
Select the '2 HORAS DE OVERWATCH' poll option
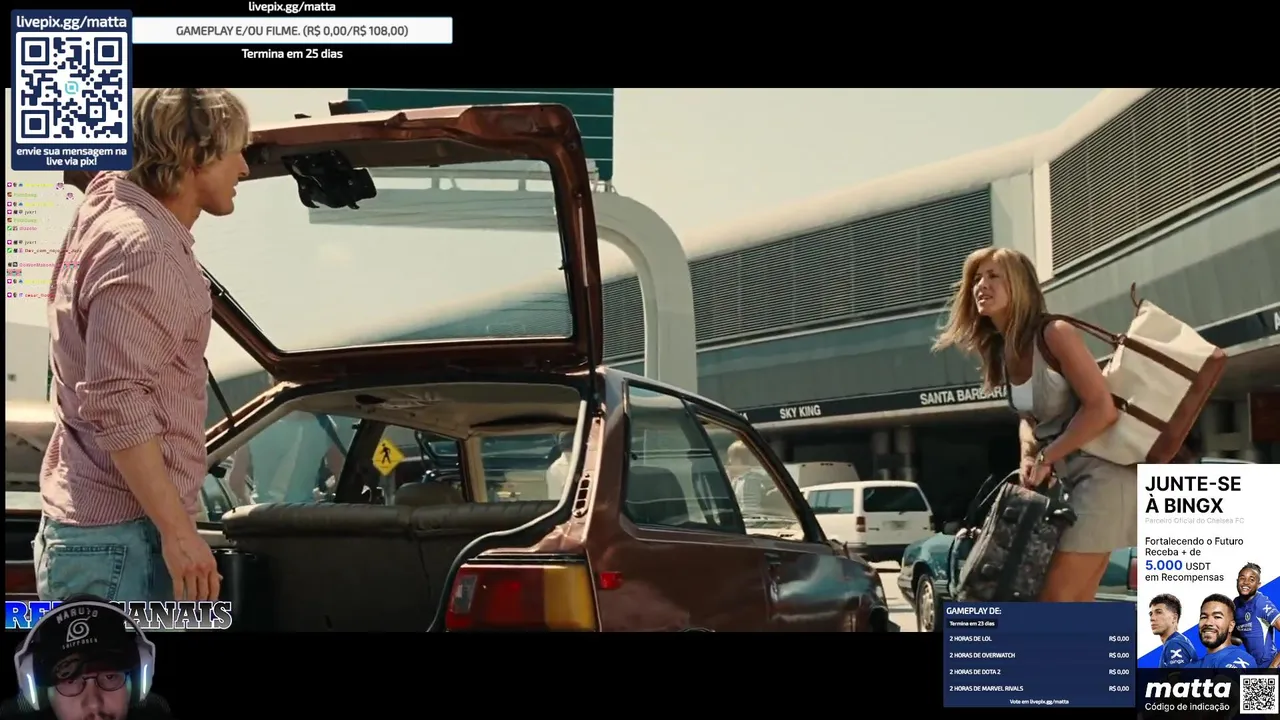1038,656
